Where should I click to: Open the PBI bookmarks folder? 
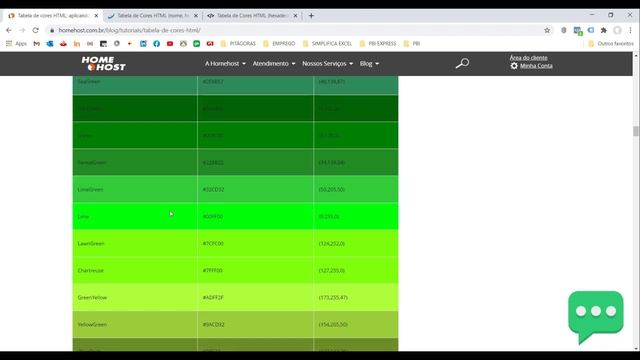[x=412, y=43]
